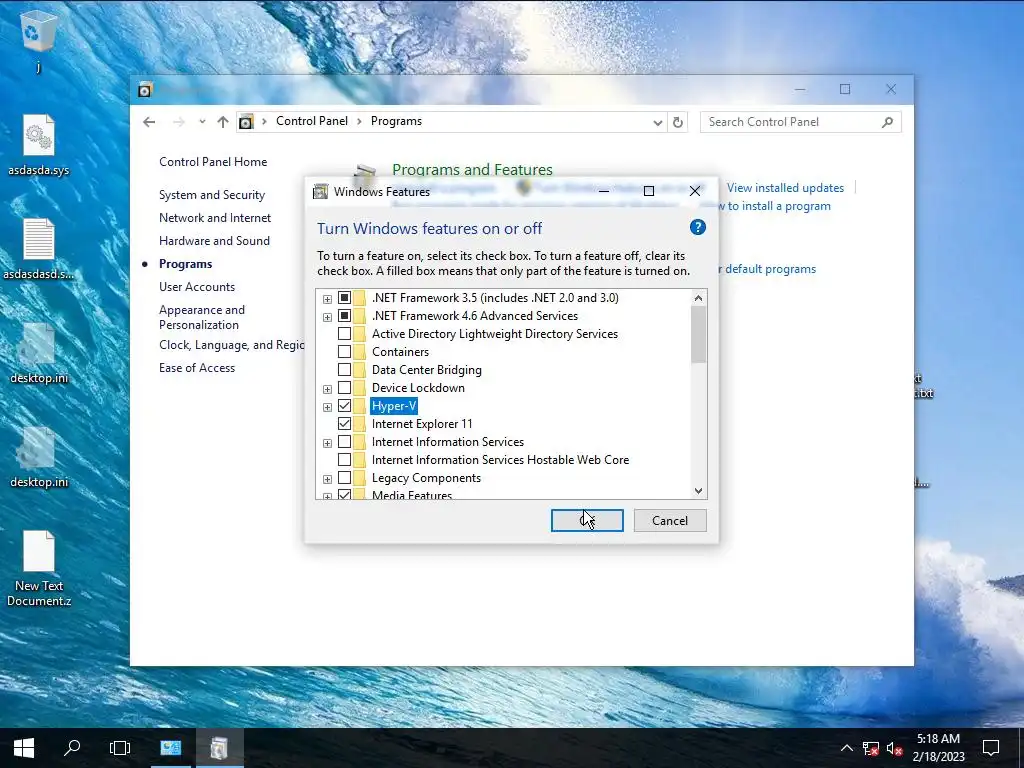Show hidden system tray icons
1024x768 pixels.
pos(846,748)
